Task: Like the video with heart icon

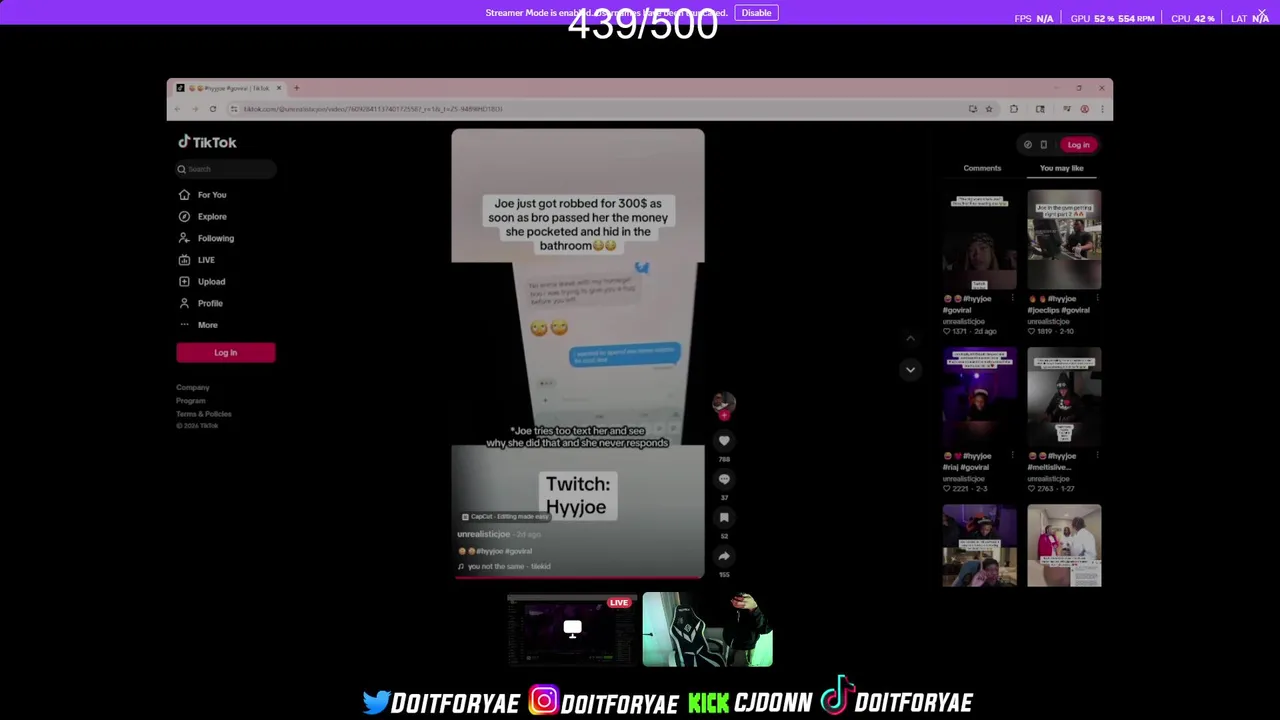Action: pyautogui.click(x=724, y=441)
